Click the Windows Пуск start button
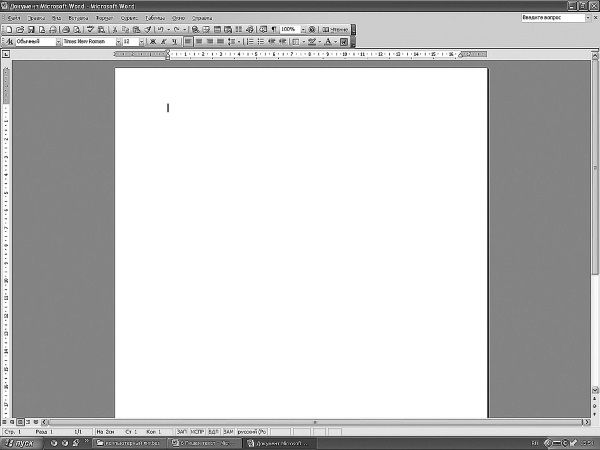 [x=22, y=442]
